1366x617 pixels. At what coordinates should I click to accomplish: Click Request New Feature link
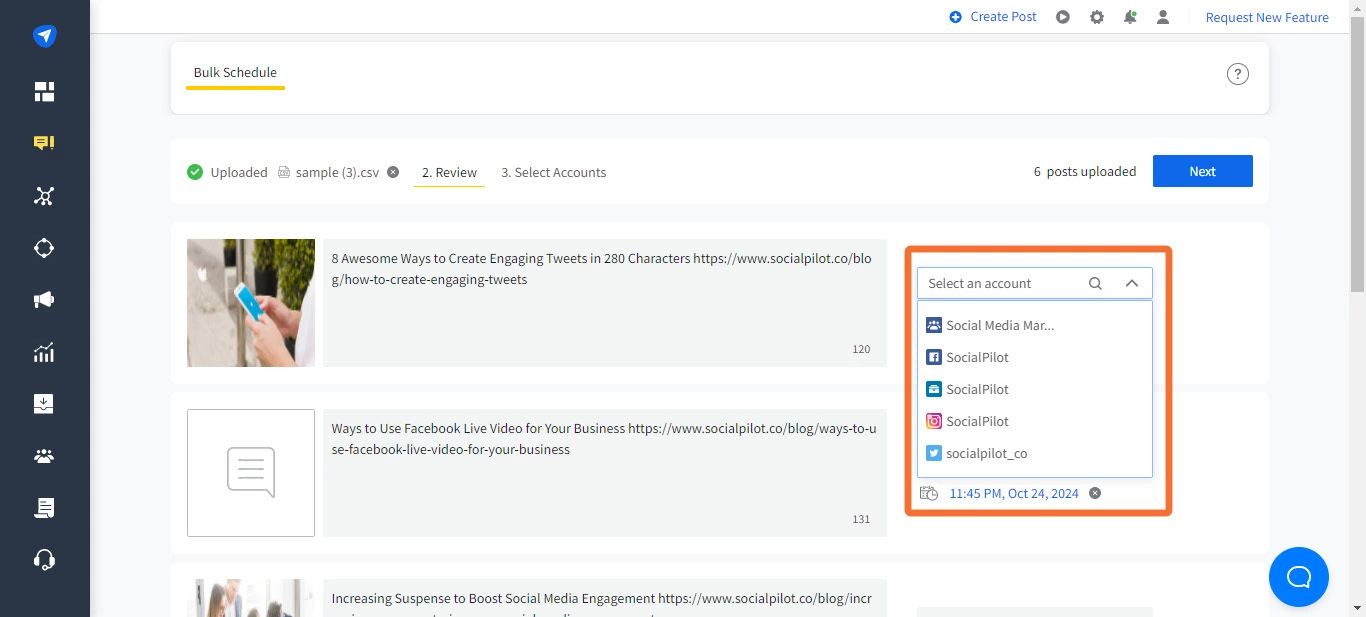tap(1267, 17)
